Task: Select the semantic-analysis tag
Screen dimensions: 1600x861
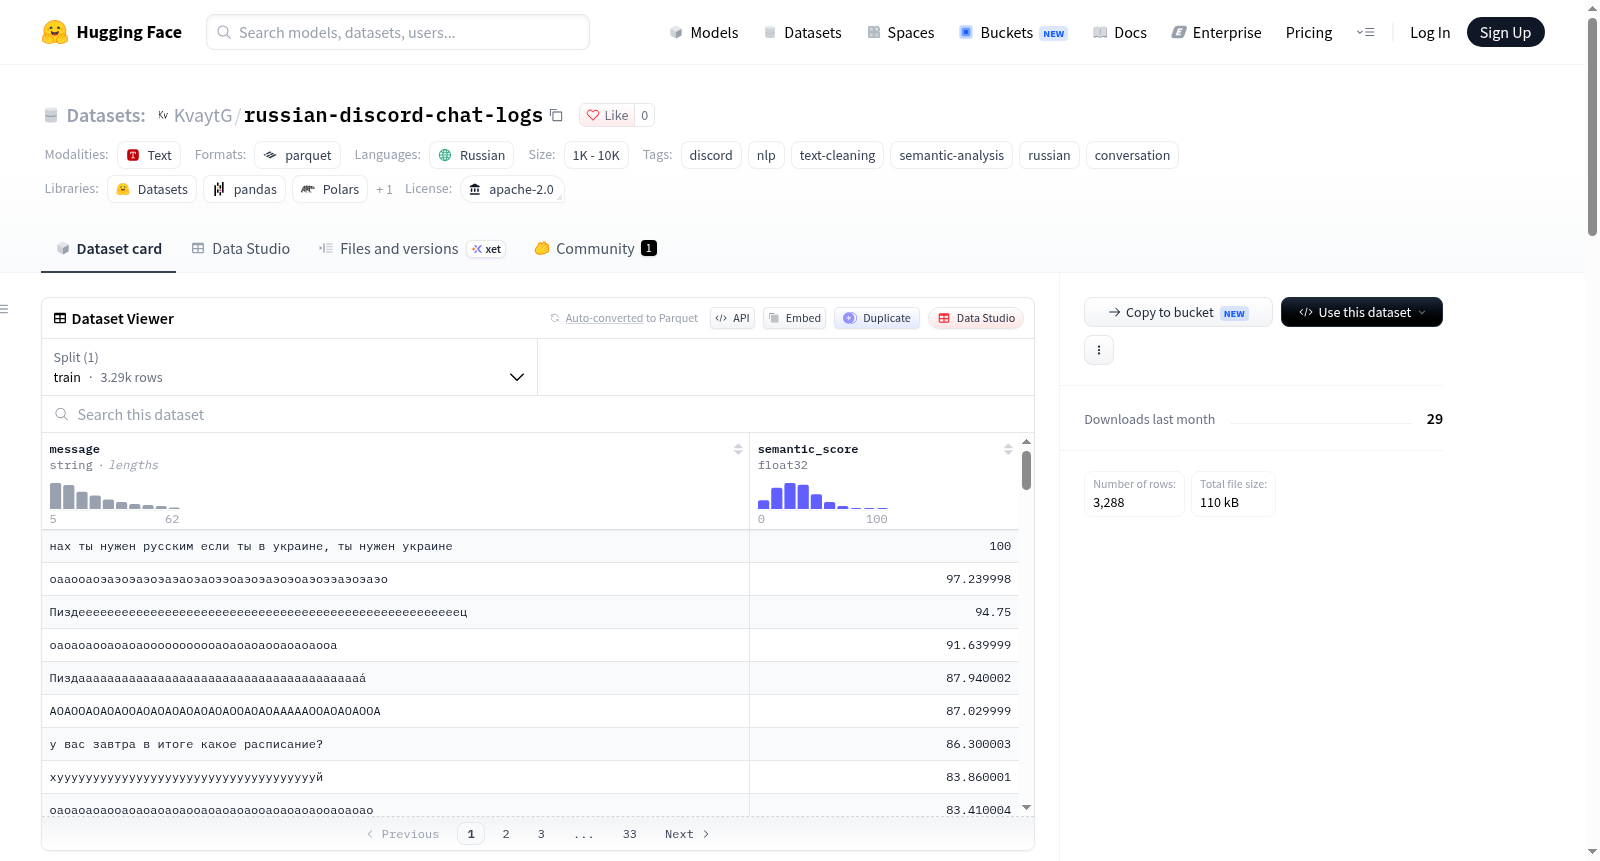Action: 951,155
